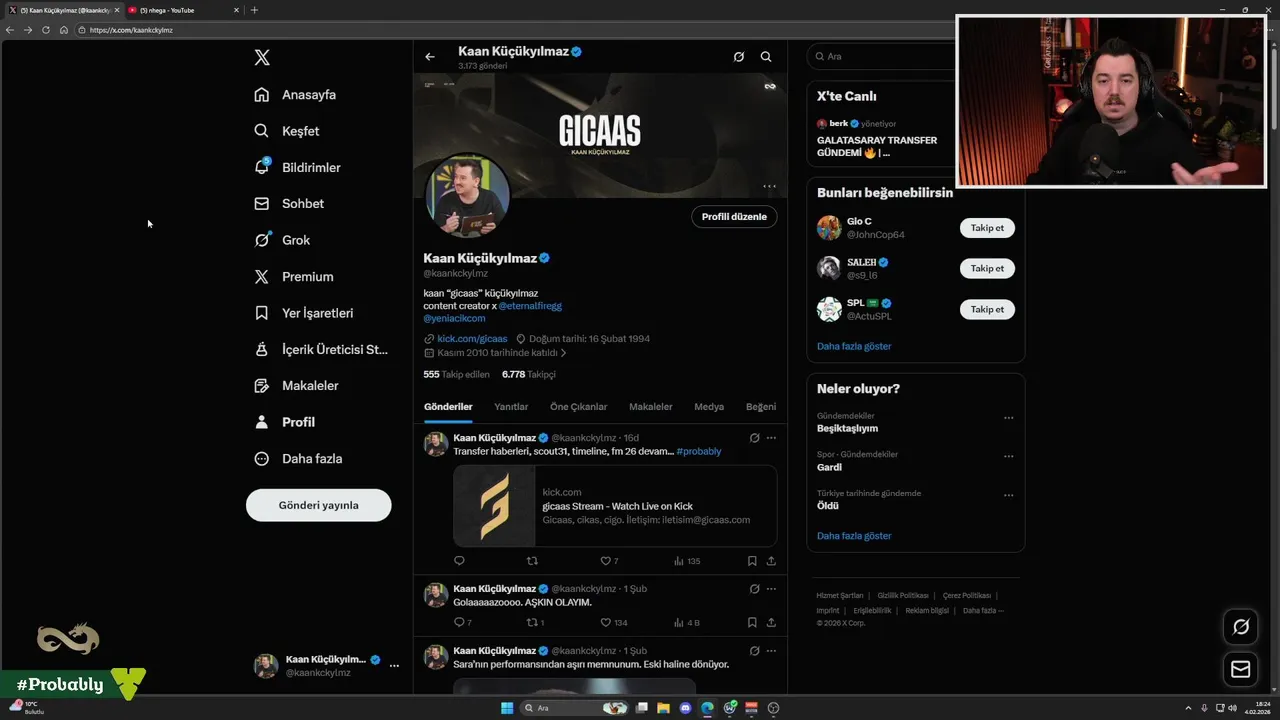The height and width of the screenshot is (720, 1280).
Task: Switch to Medya tab
Action: pos(709,407)
